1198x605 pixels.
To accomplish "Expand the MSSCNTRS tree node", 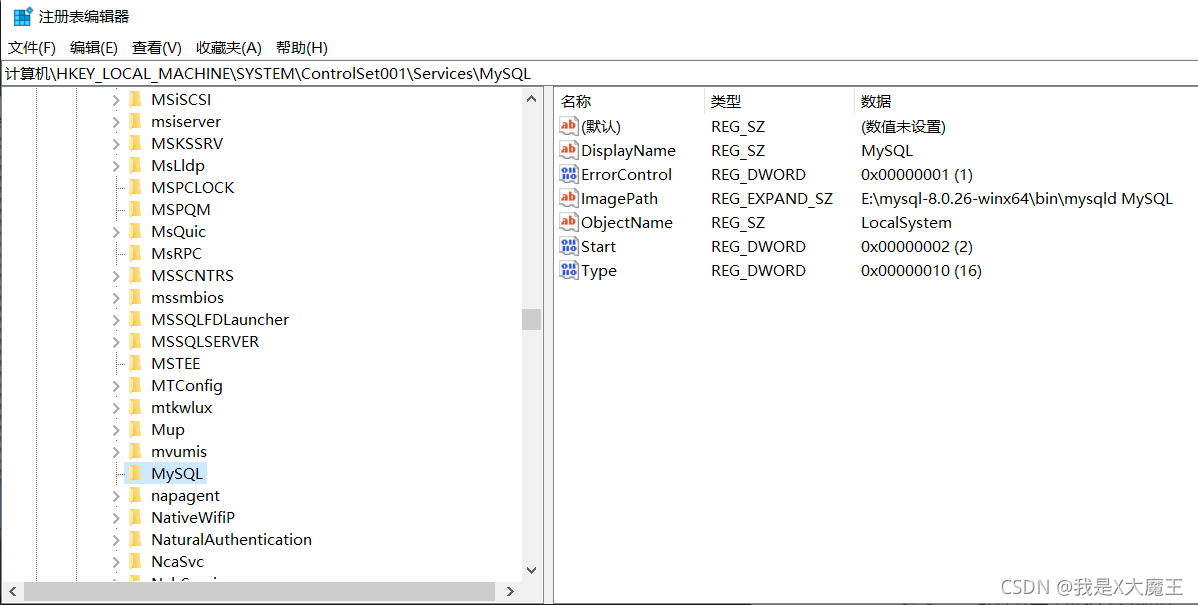I will tap(115, 276).
